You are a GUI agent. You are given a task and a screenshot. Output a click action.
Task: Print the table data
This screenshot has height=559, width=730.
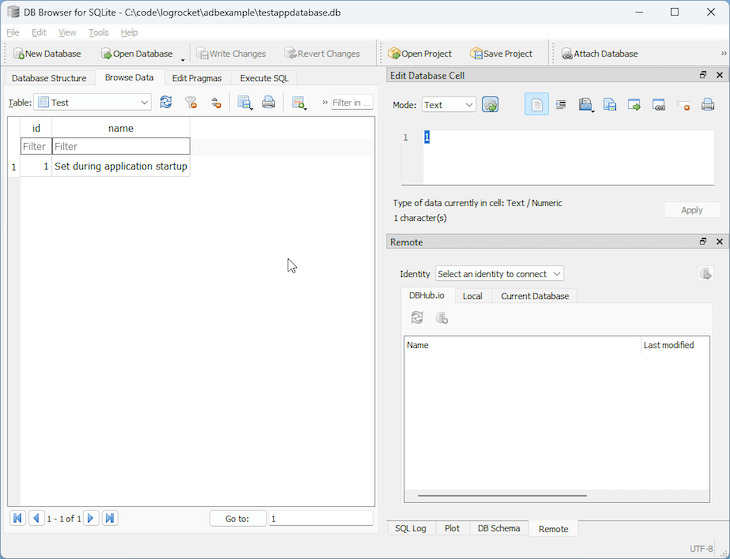coord(268,102)
